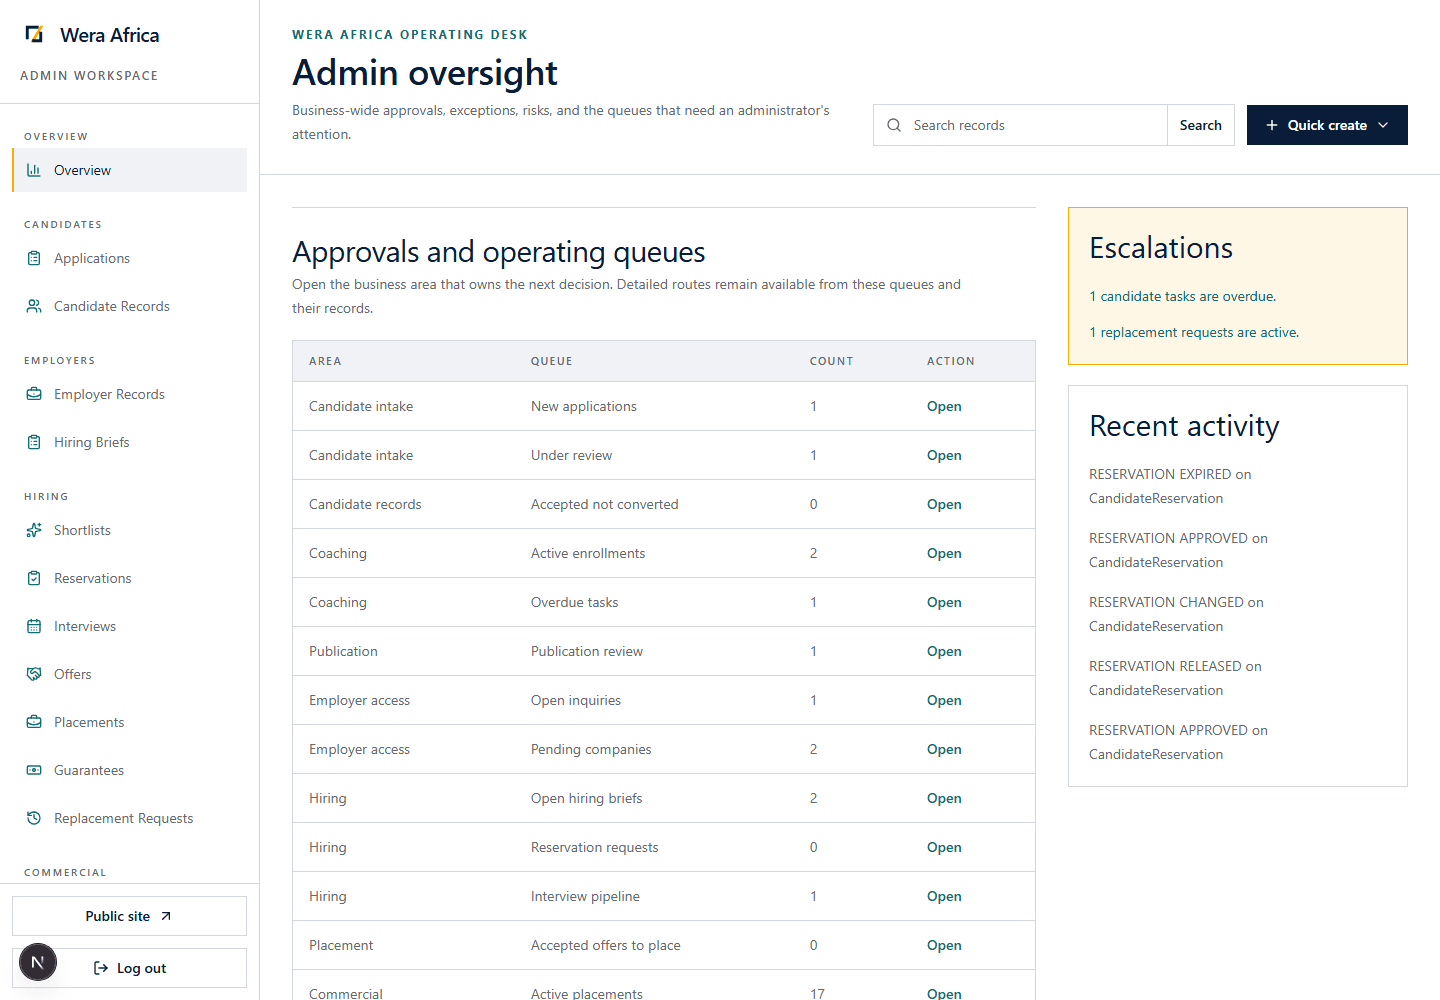Open the Overdue tasks queue
Screen dimensions: 1440x1000
tap(944, 602)
